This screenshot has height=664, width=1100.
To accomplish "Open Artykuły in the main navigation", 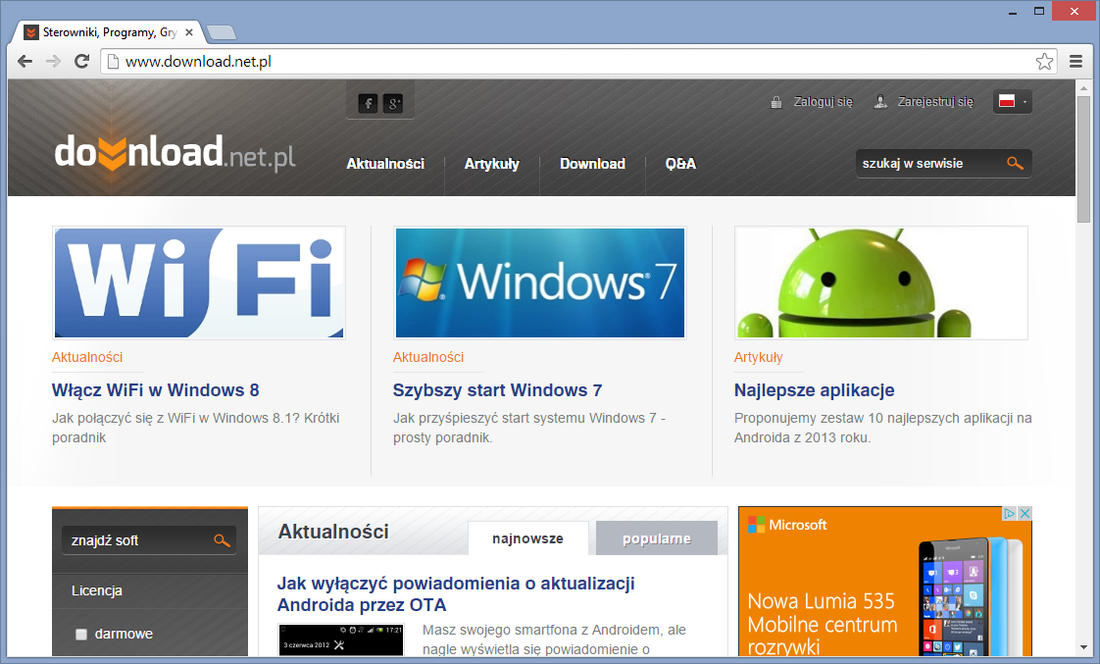I will click(492, 164).
